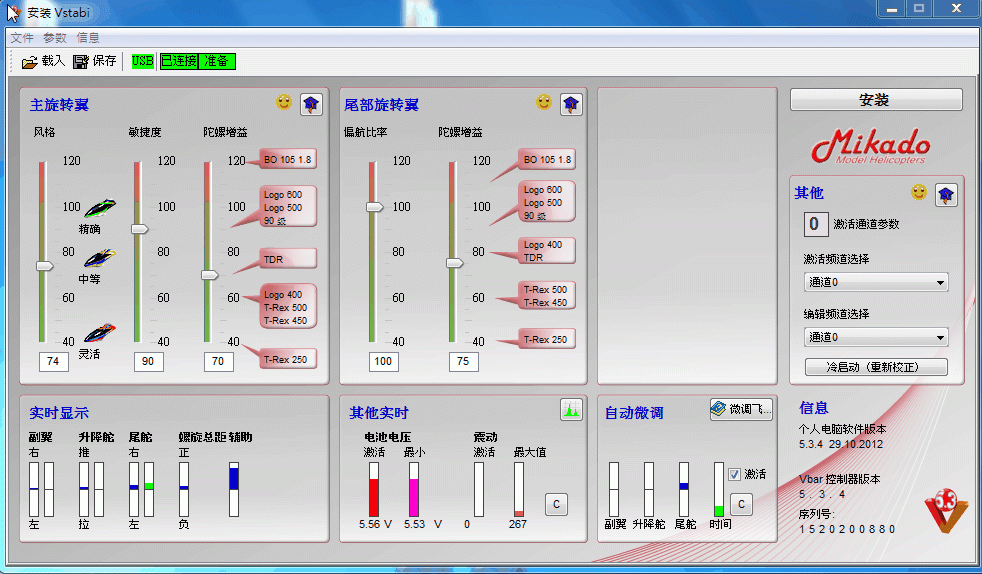Select the BO 105 1.8 main rotor preset

287,159
